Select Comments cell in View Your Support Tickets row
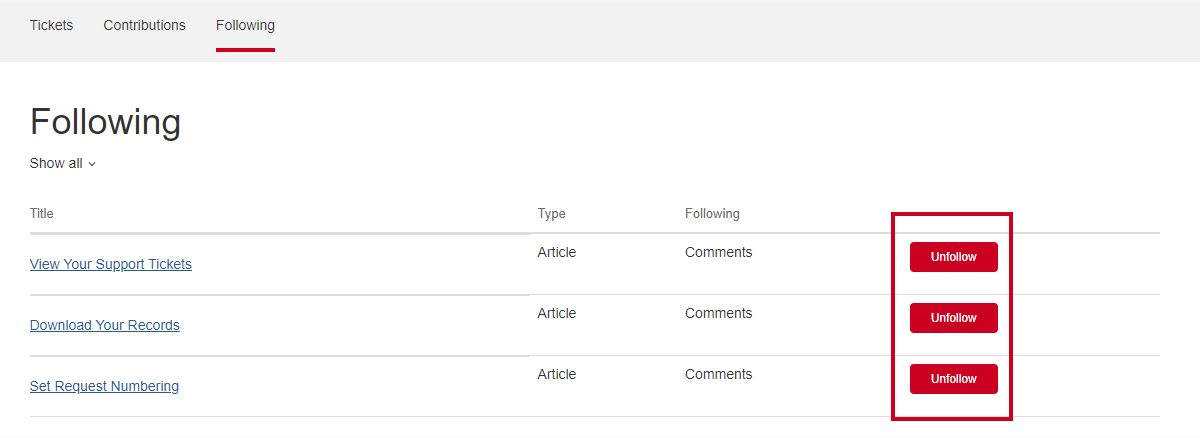 click(x=718, y=252)
